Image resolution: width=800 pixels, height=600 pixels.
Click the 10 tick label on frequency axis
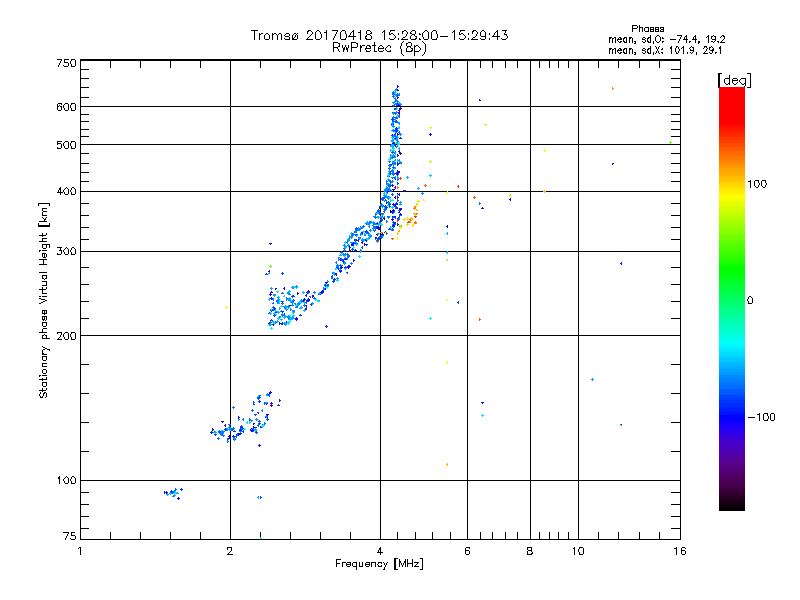tap(578, 551)
